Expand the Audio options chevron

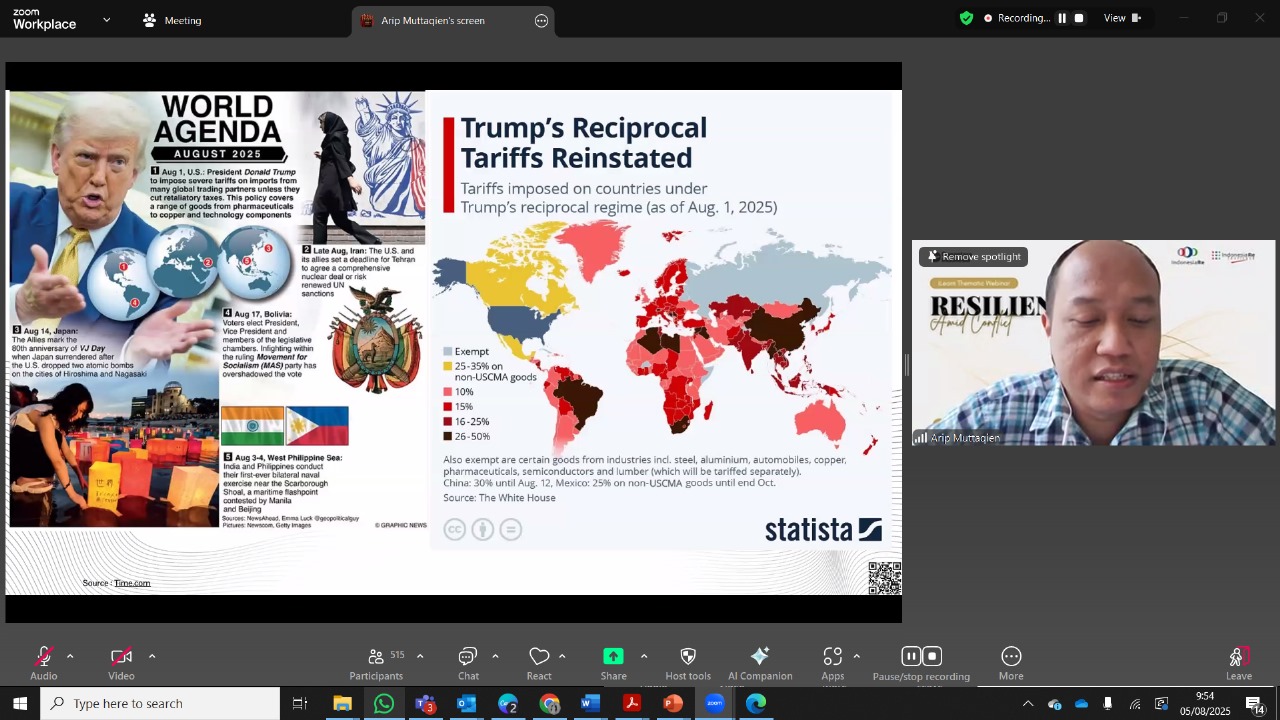70,656
